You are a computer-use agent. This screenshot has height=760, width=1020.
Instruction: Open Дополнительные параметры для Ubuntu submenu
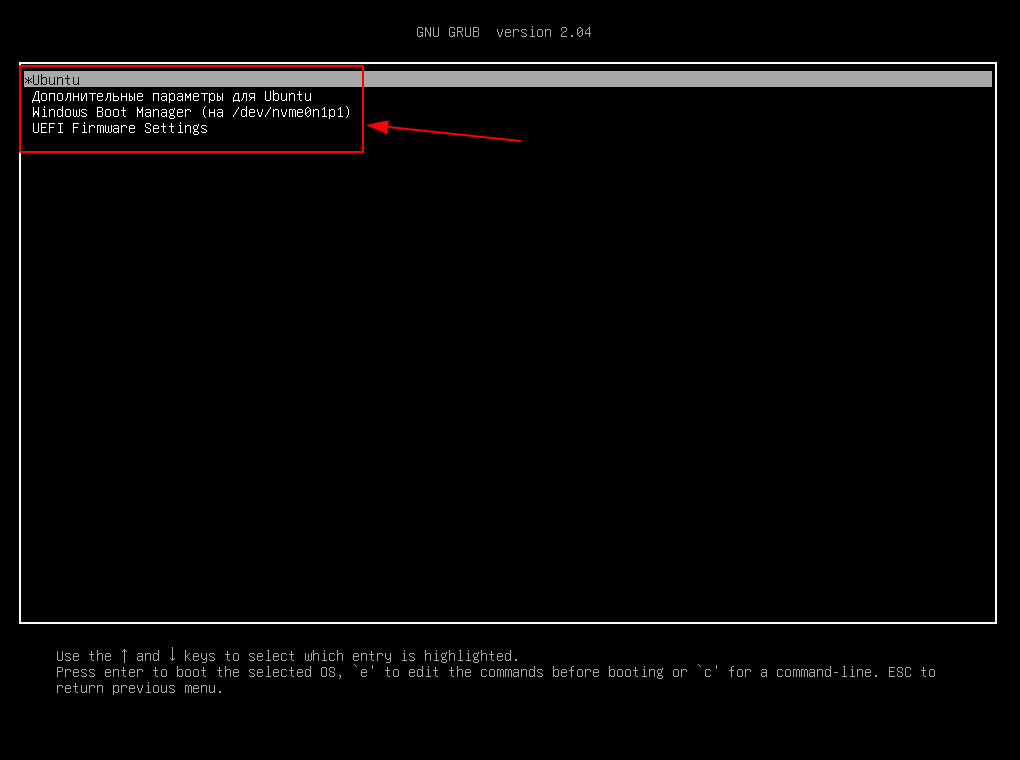[x=172, y=96]
